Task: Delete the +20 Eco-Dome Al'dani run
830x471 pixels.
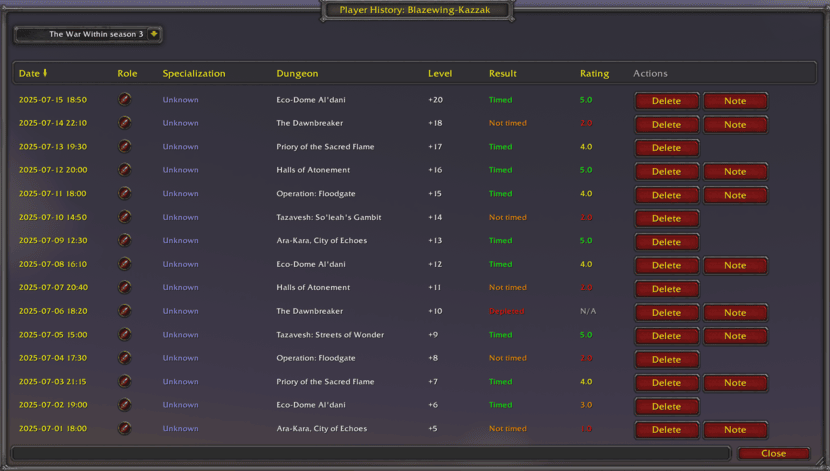Action: pyautogui.click(x=666, y=101)
